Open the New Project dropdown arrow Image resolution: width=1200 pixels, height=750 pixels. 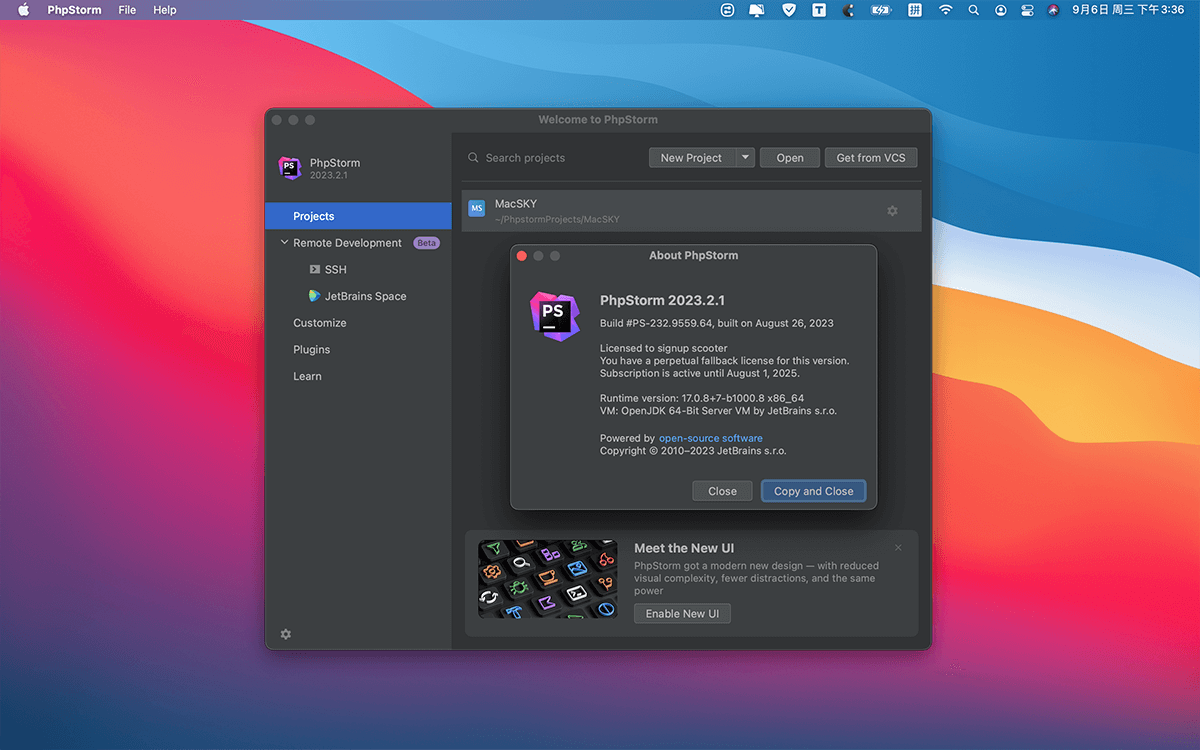[745, 158]
